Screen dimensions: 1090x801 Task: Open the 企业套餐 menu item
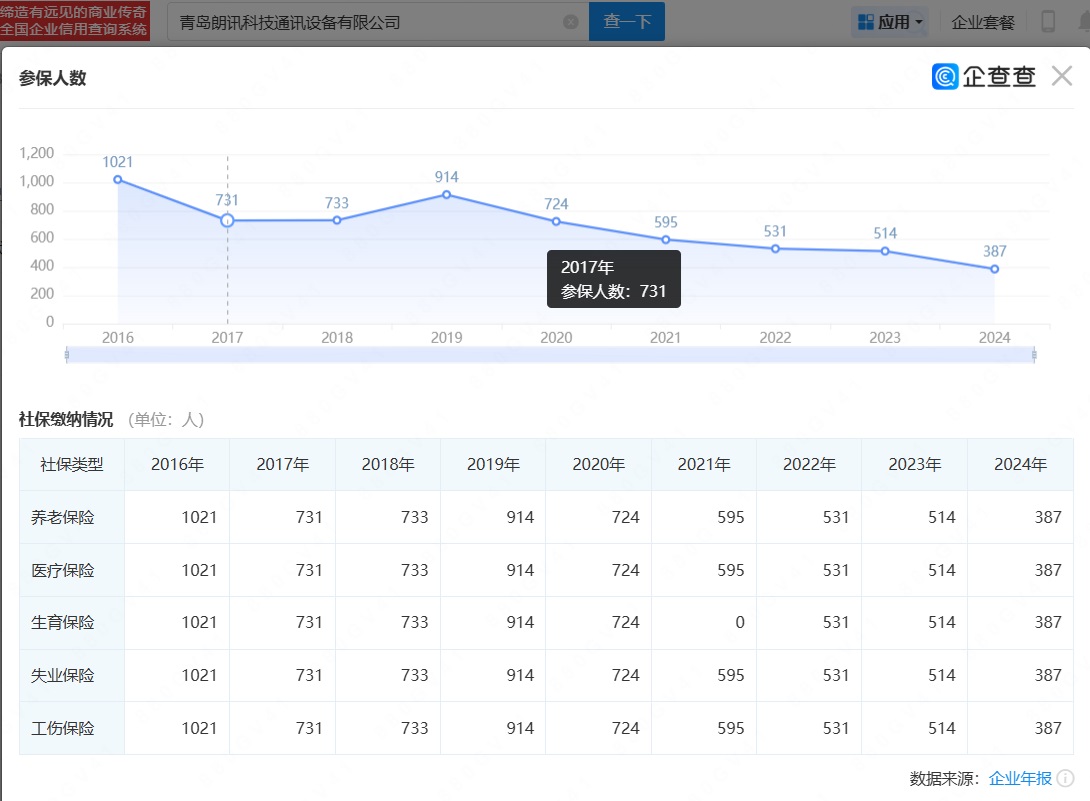pos(982,22)
